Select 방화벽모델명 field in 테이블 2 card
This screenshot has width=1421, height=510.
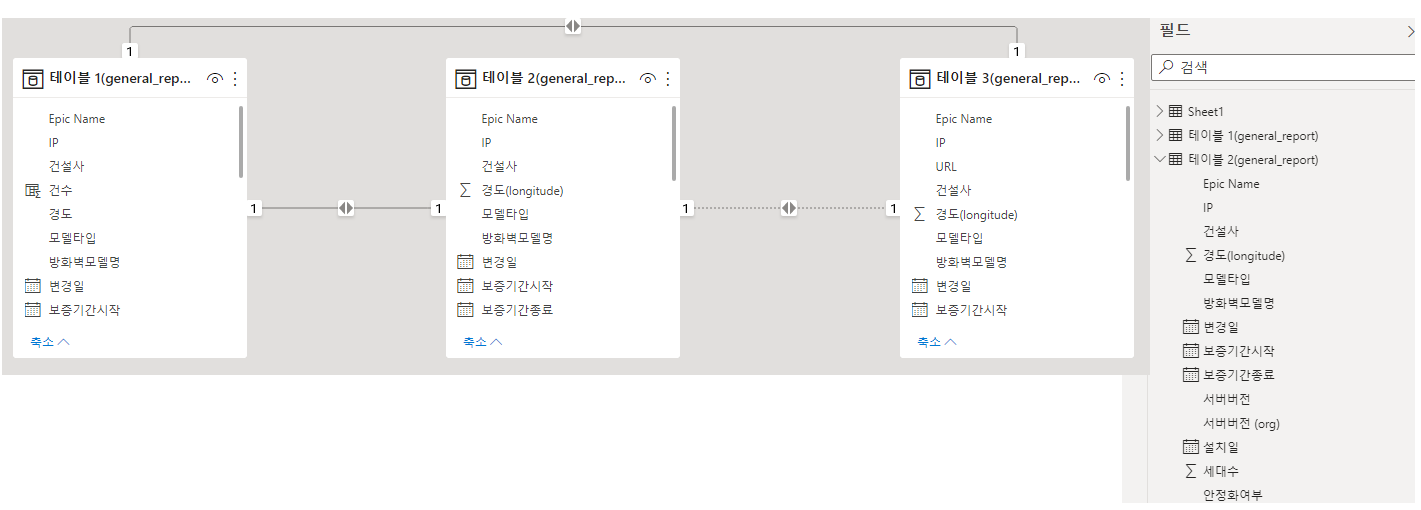click(x=517, y=238)
